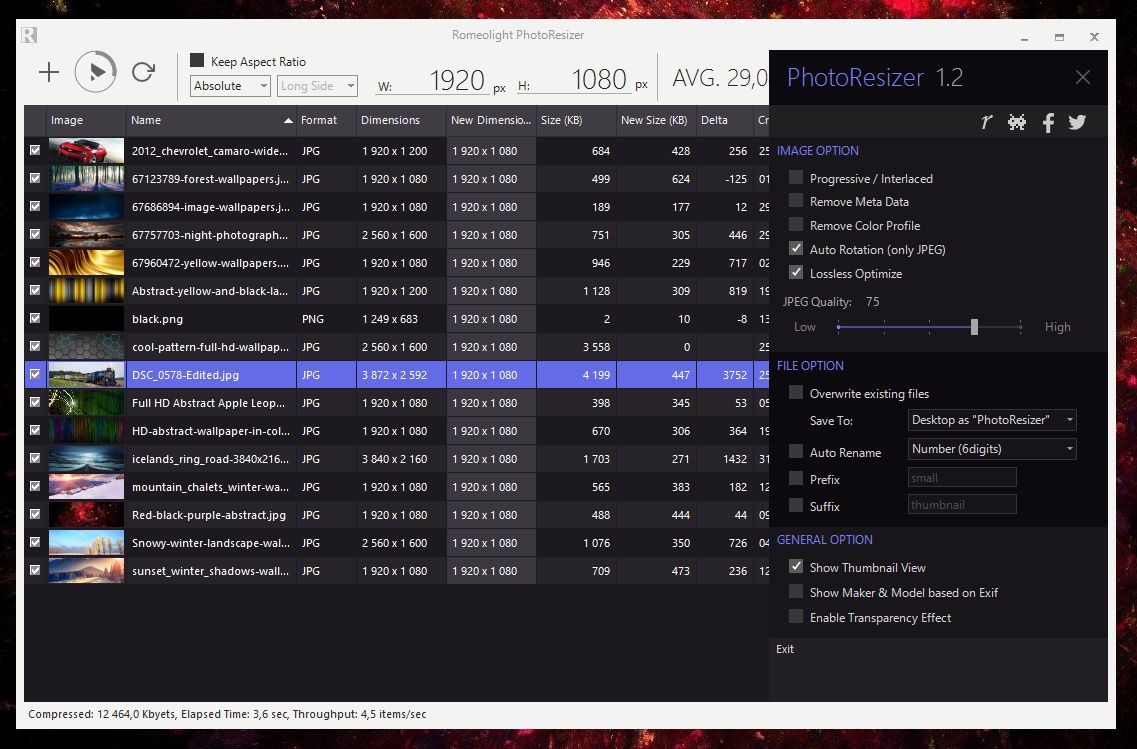
Task: Click the sort arrow in Name header
Action: (x=288, y=120)
